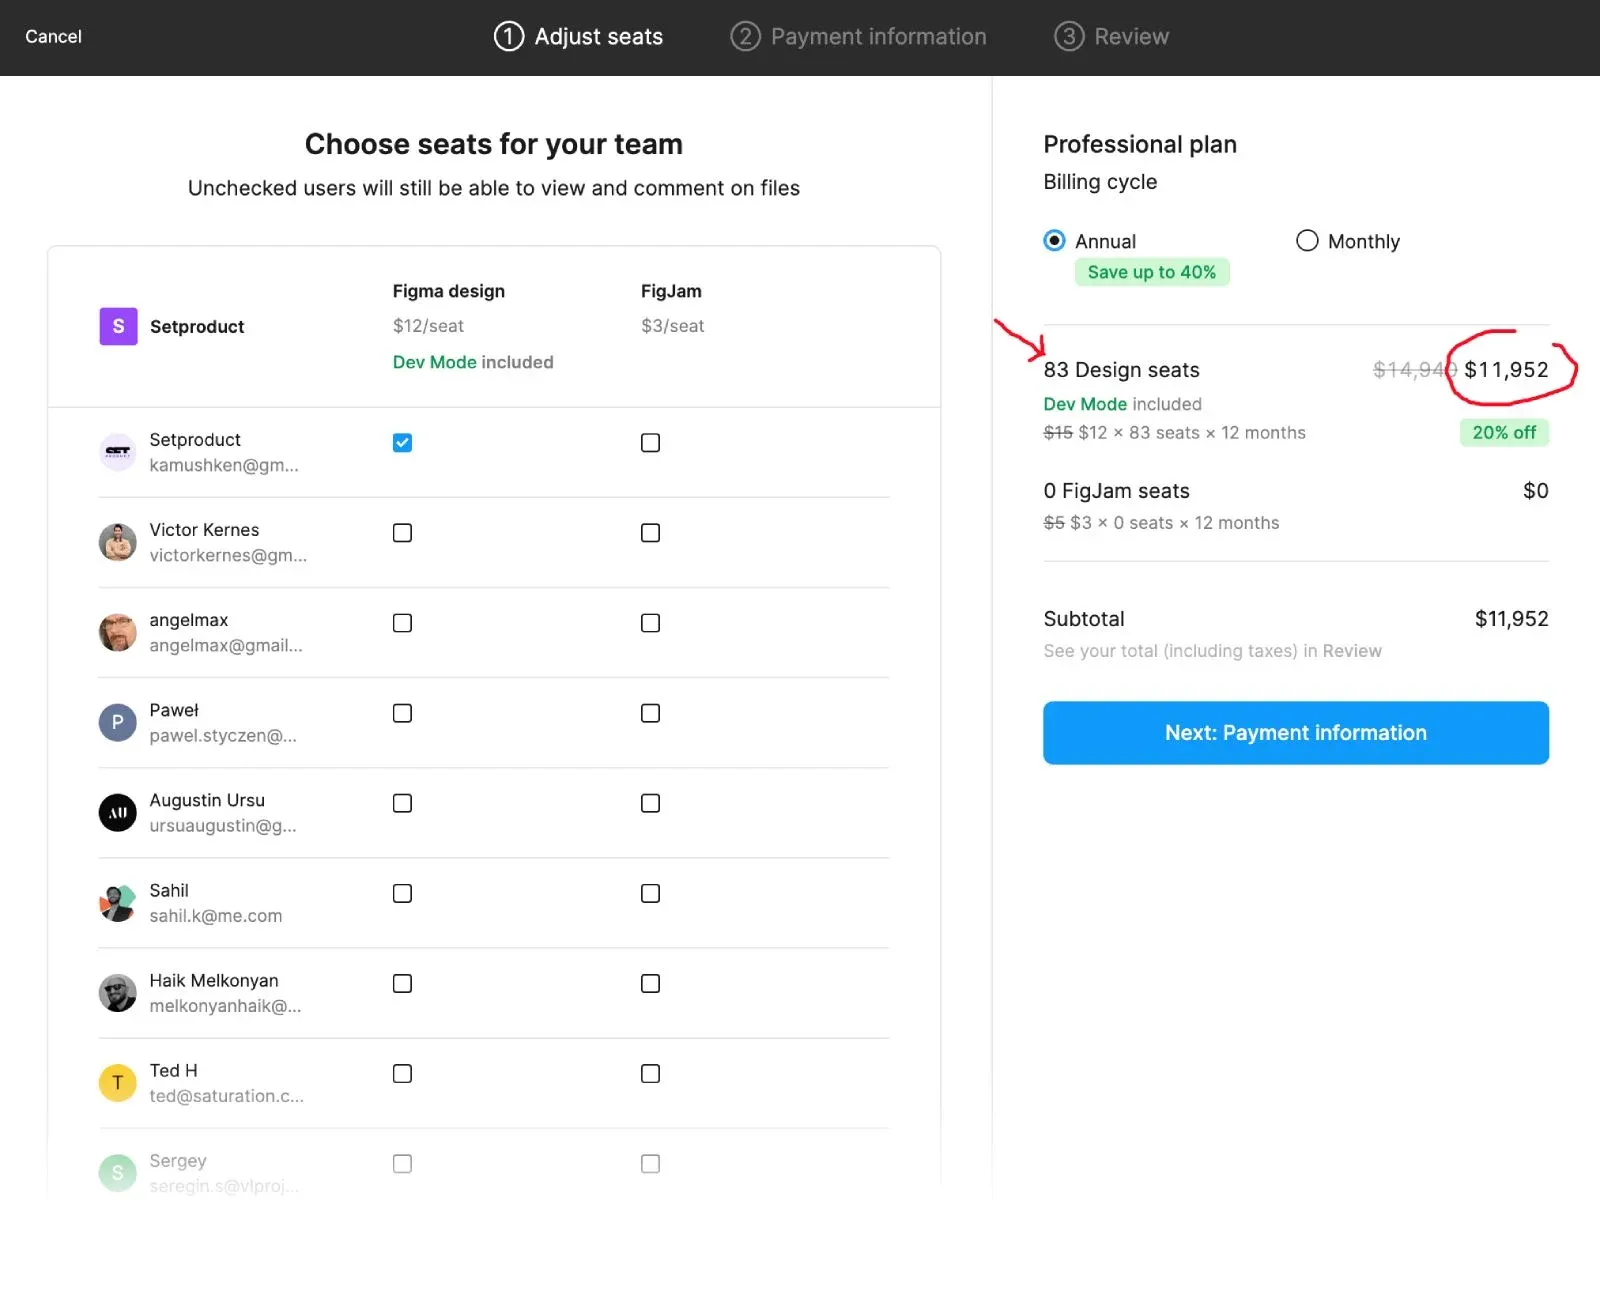Give Haik Melkonyan a FigJam seat
Image resolution: width=1600 pixels, height=1295 pixels.
[x=650, y=982]
